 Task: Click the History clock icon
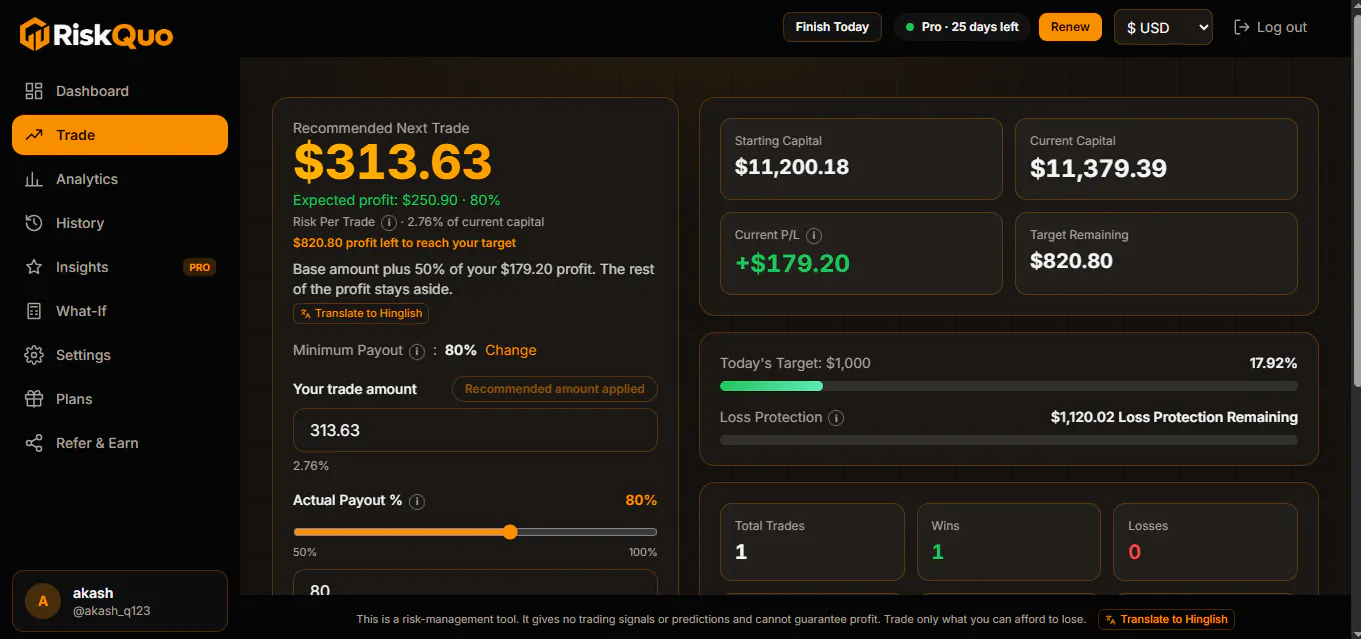point(34,223)
